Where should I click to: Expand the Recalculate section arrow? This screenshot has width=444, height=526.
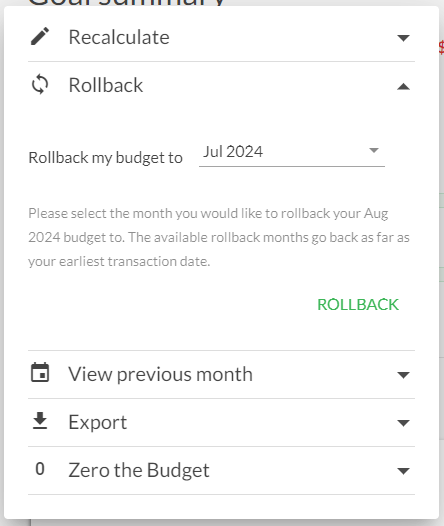coord(403,38)
